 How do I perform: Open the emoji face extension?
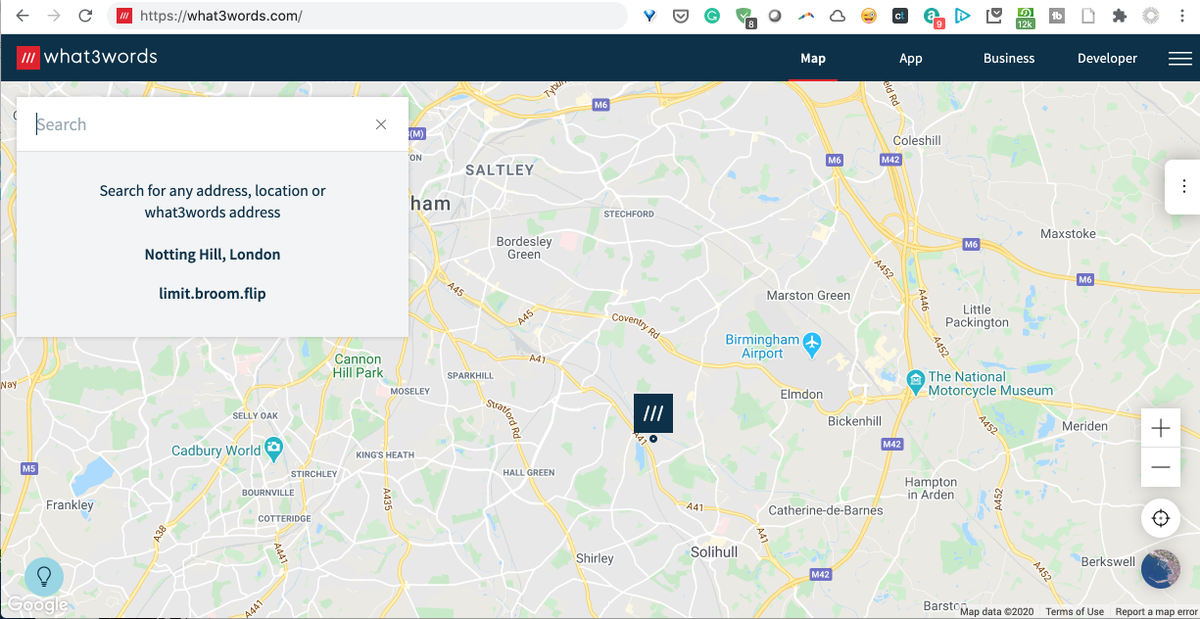[869, 16]
